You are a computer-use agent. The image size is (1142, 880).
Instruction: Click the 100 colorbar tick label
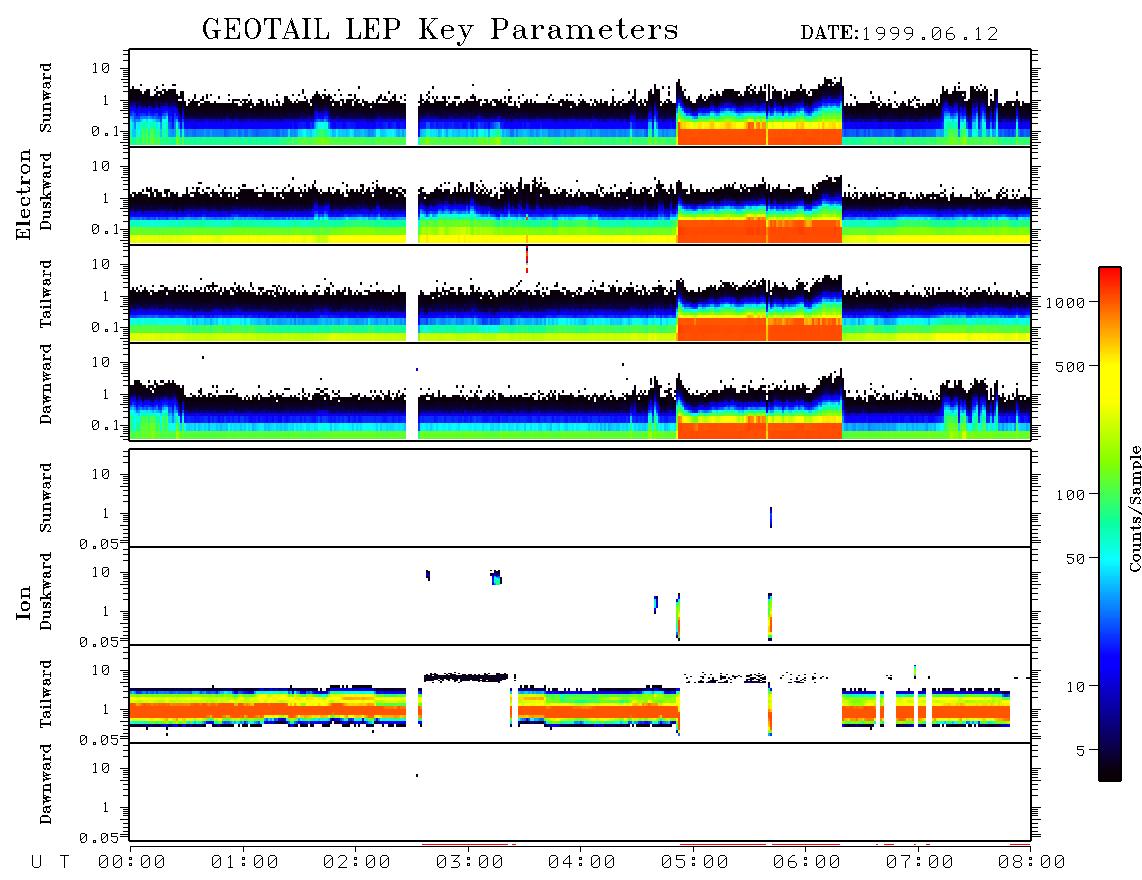point(1070,495)
